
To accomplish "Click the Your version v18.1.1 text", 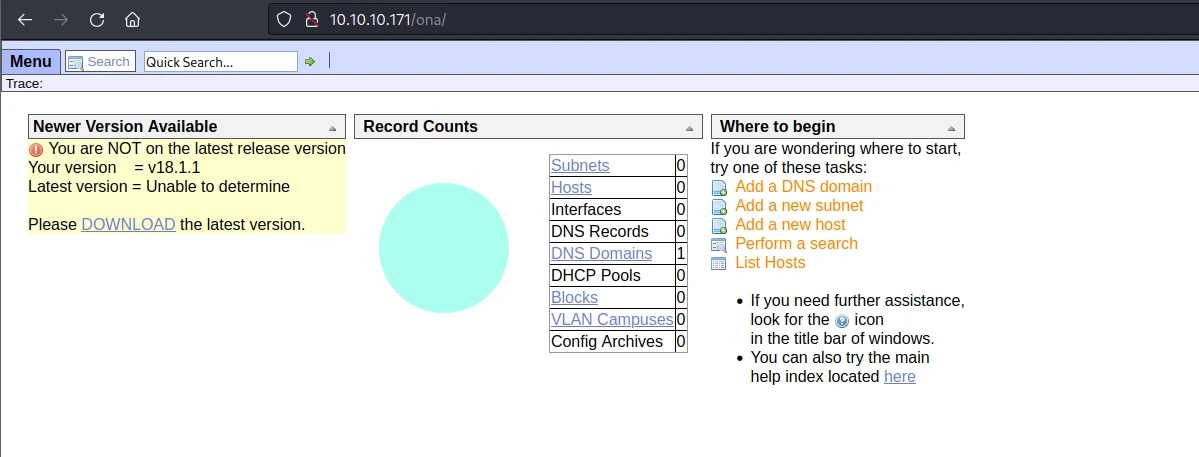I will (114, 167).
